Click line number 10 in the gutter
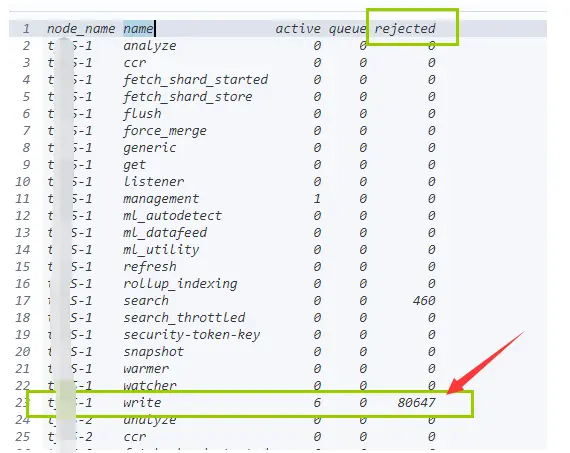The height and width of the screenshot is (453, 570). pos(23,181)
